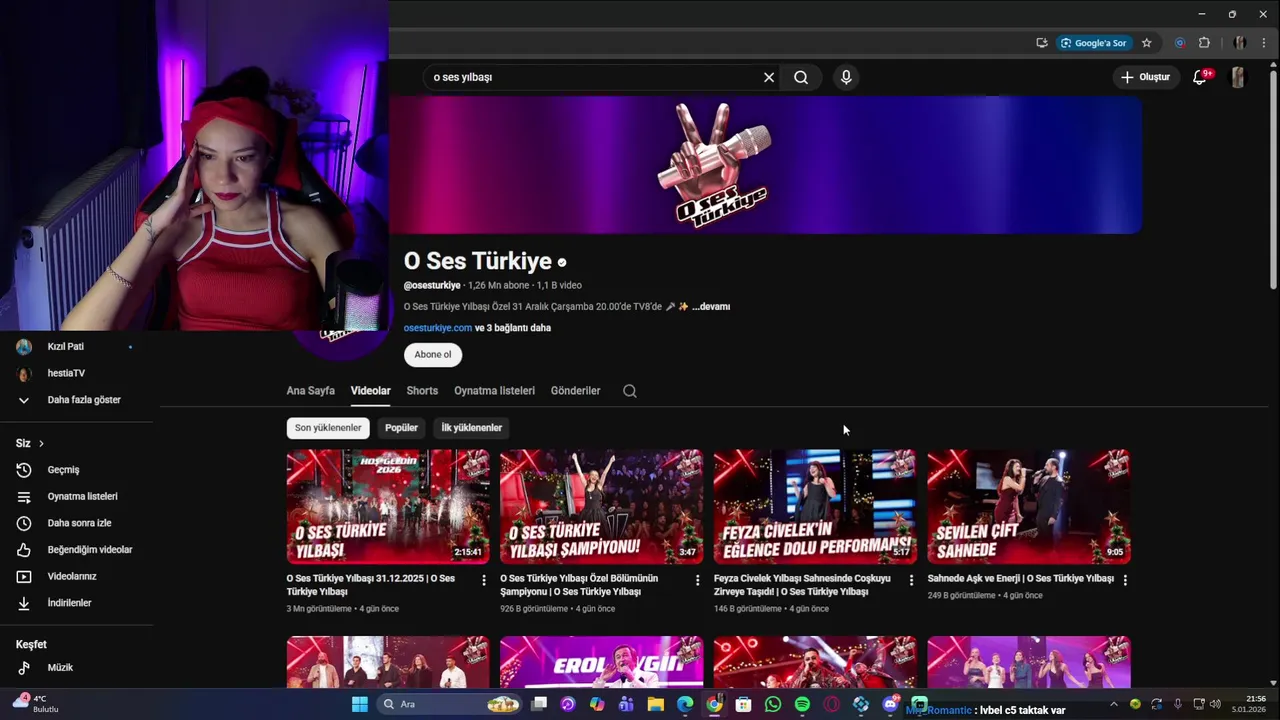Open Discord from the taskbar

tap(890, 704)
